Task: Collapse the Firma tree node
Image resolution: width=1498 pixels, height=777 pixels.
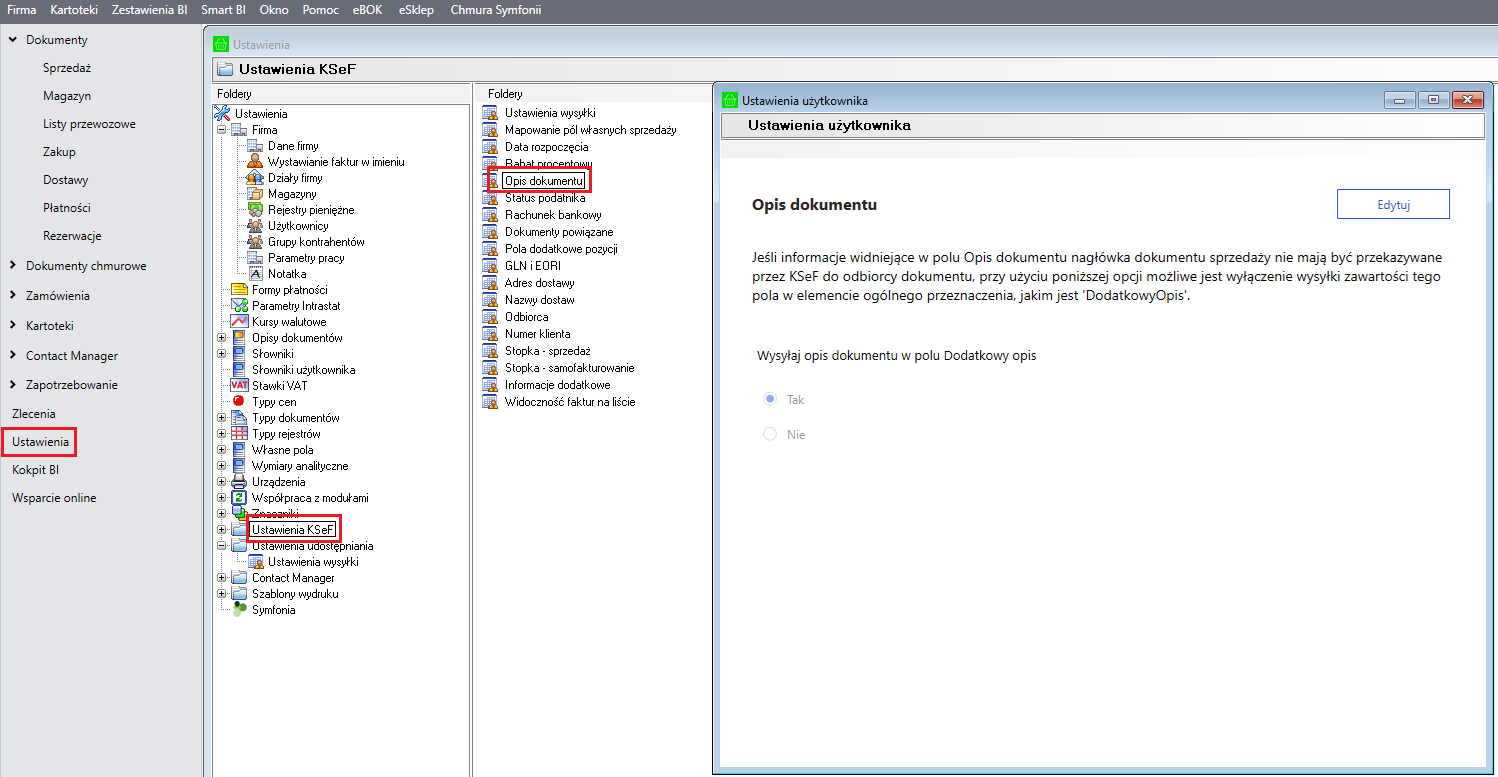Action: click(222, 130)
